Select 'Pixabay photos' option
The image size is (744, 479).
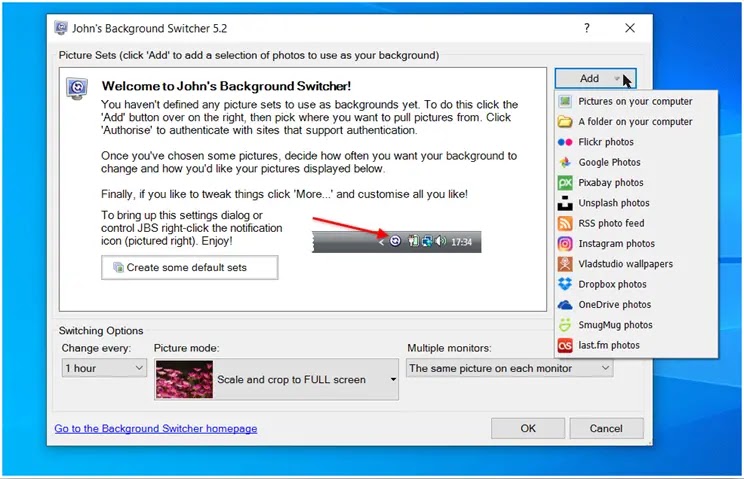[x=636, y=183]
